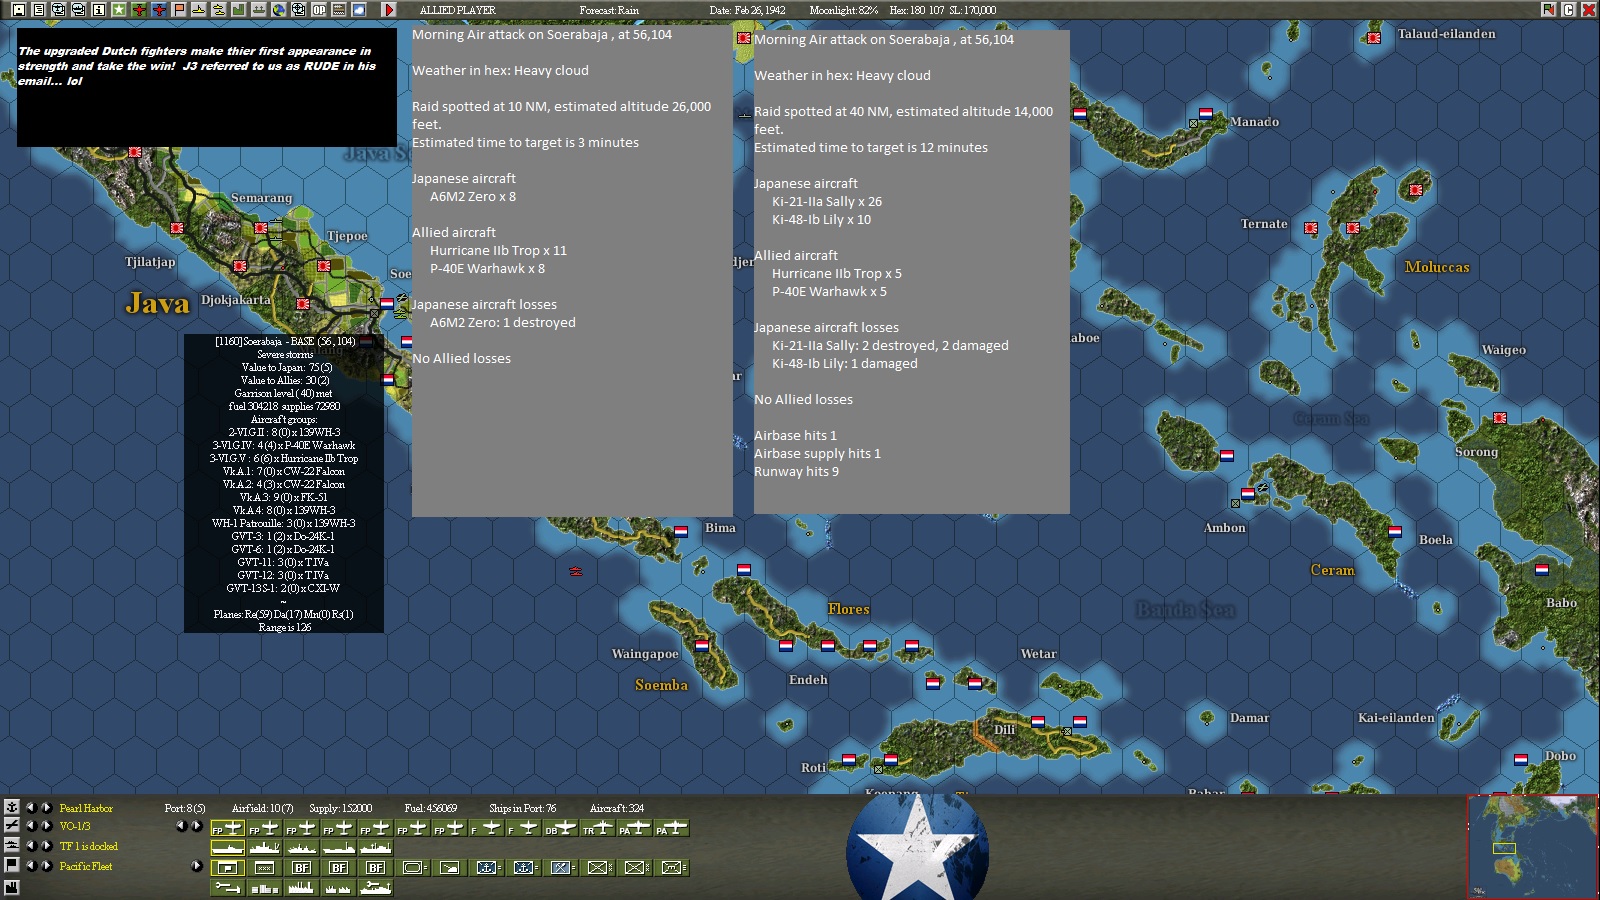
Task: Close the game with the red X
Action: tap(1588, 10)
